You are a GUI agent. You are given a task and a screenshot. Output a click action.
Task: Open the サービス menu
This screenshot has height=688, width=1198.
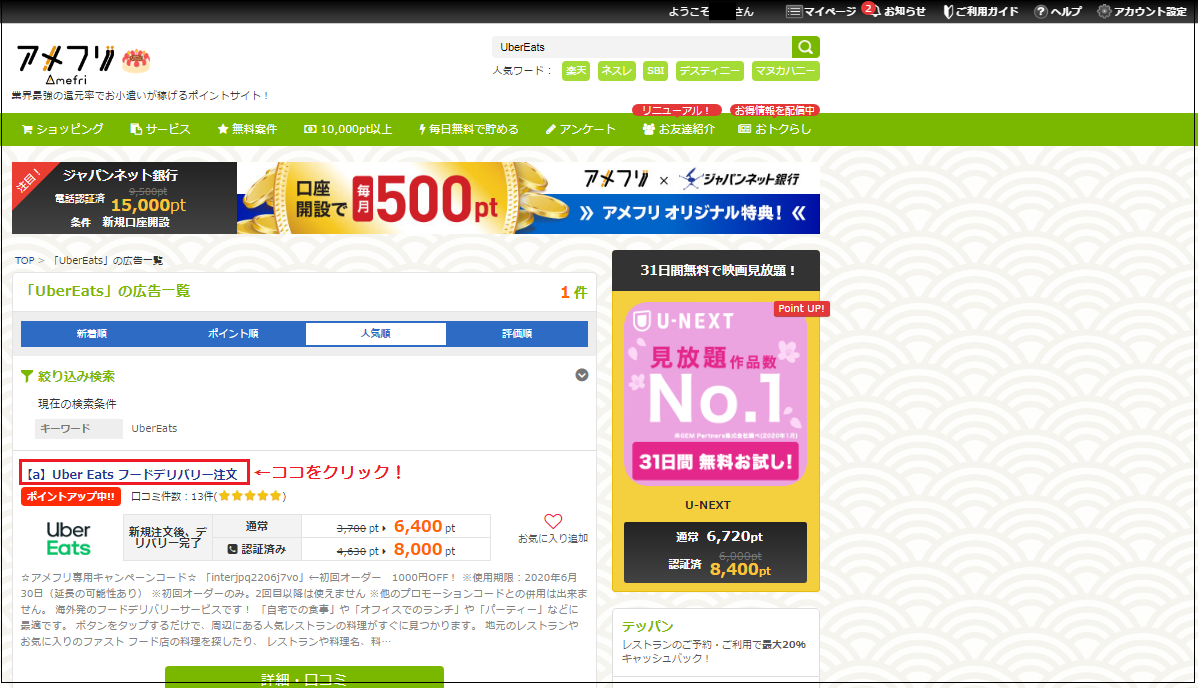(160, 129)
